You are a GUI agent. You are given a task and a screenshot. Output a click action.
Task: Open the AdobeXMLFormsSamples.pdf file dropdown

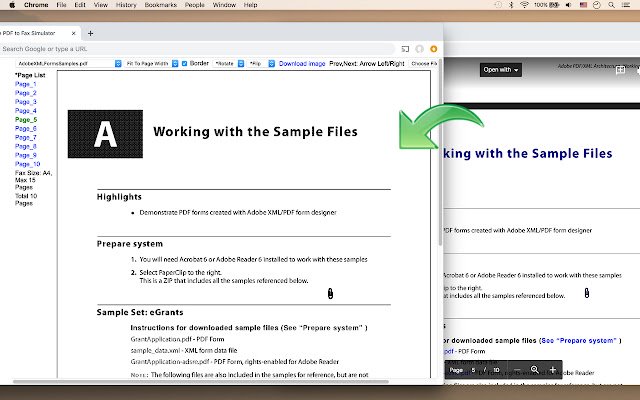click(69, 64)
